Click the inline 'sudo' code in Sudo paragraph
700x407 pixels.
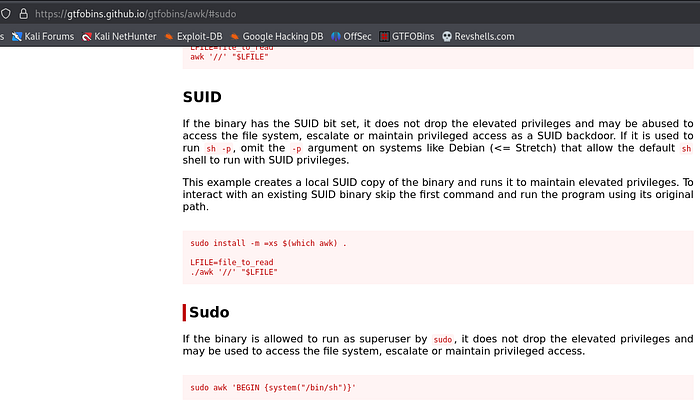pyautogui.click(x=443, y=340)
